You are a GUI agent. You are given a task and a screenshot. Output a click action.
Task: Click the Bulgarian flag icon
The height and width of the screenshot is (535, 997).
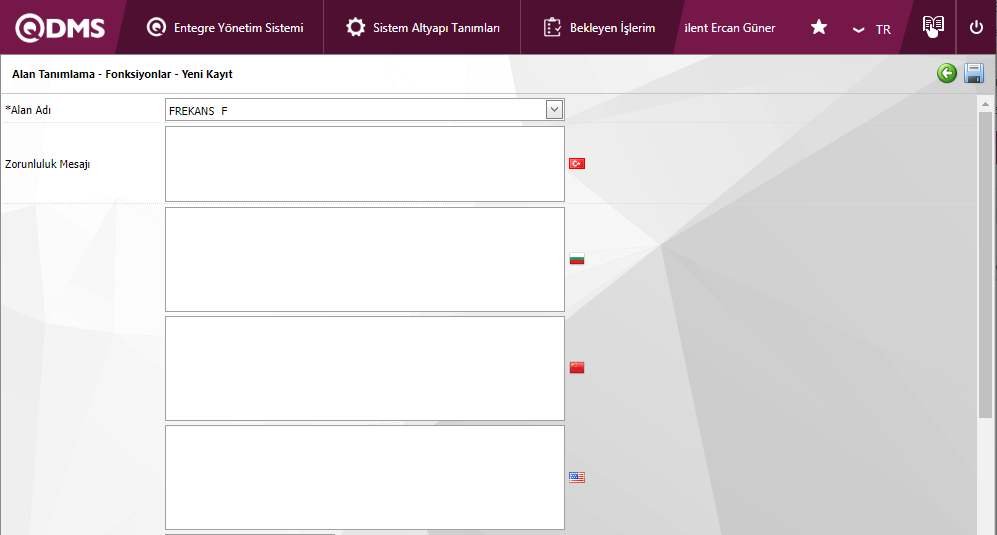pyautogui.click(x=577, y=259)
